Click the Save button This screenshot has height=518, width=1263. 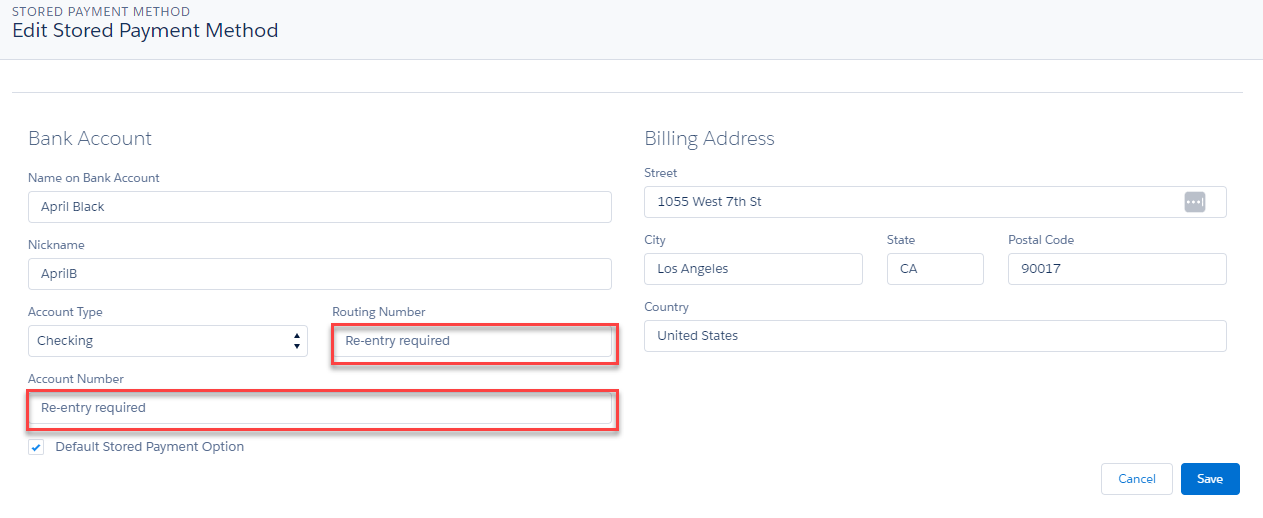[1209, 479]
